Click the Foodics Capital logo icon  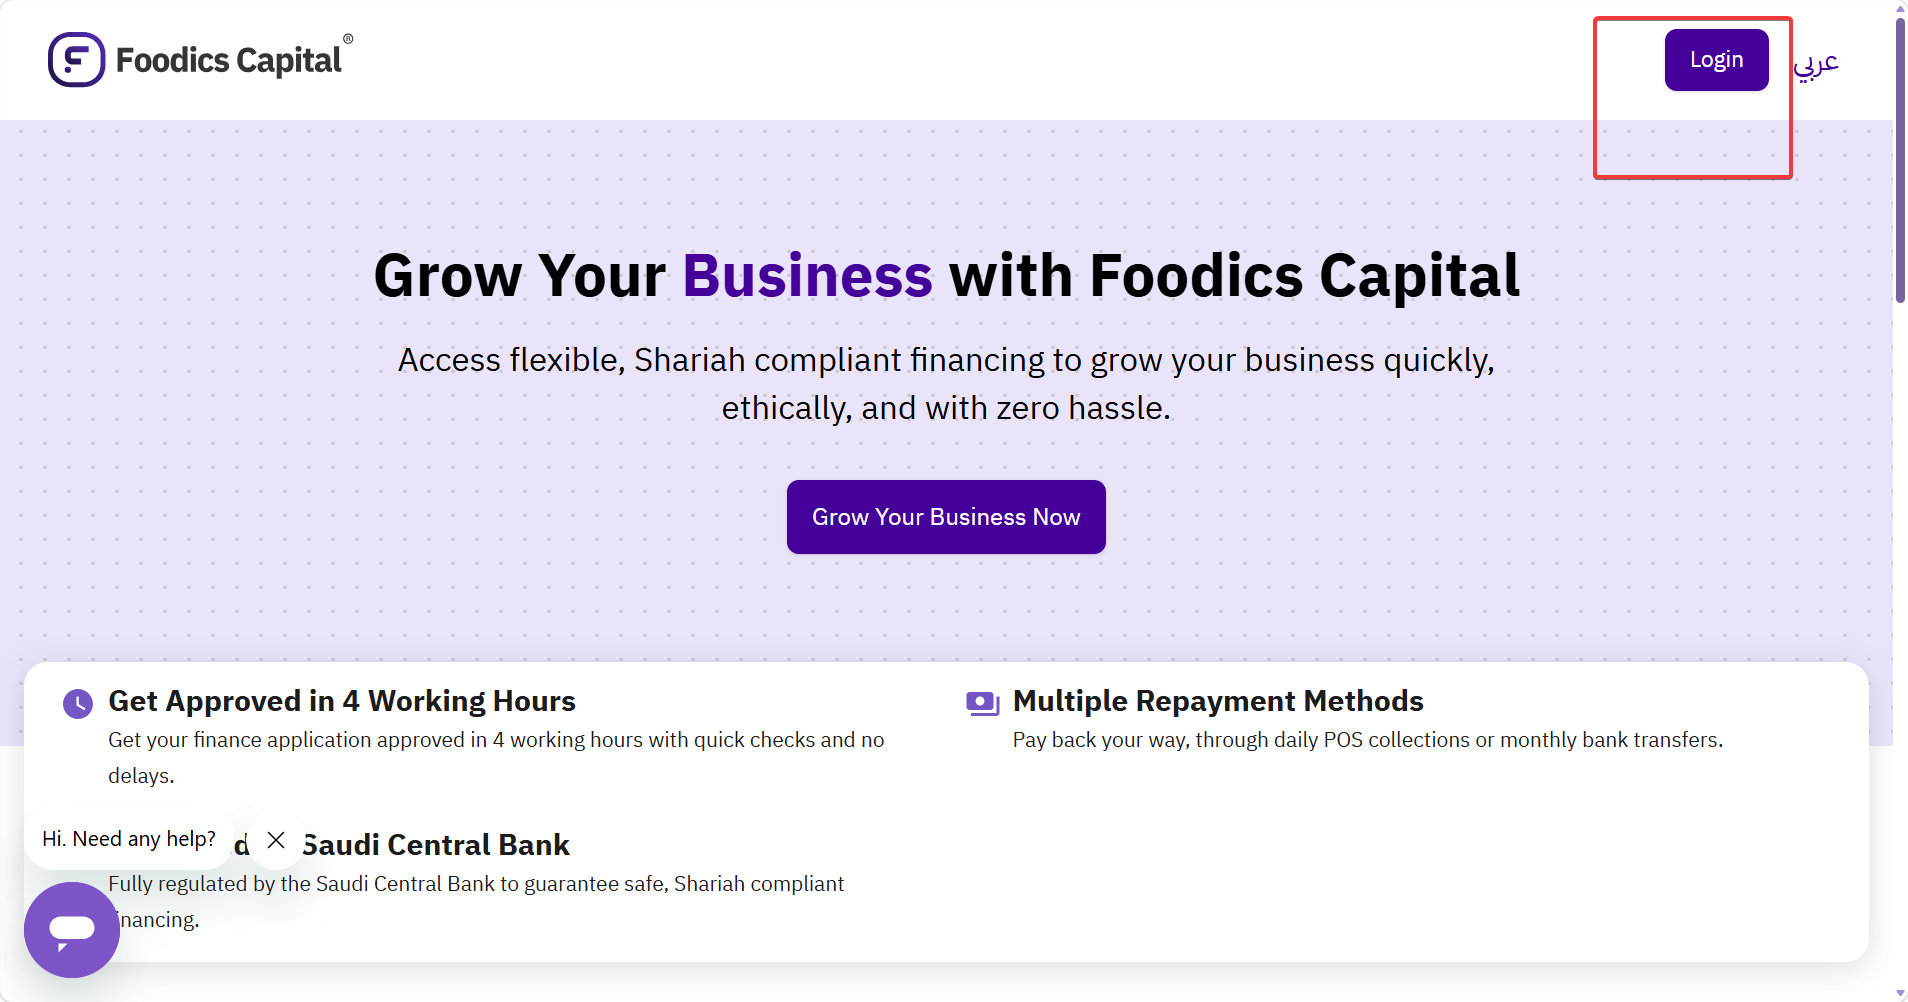[76, 60]
